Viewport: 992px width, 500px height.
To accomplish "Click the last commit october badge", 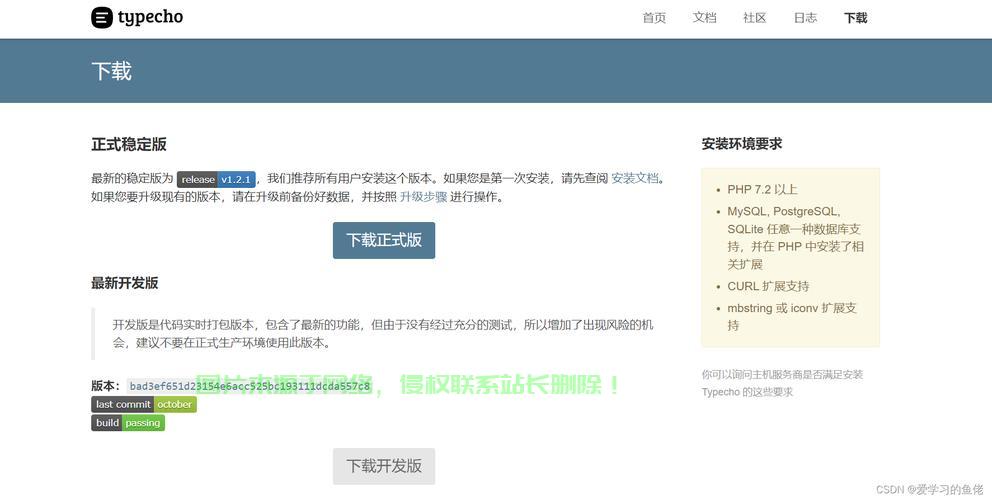I will point(144,404).
